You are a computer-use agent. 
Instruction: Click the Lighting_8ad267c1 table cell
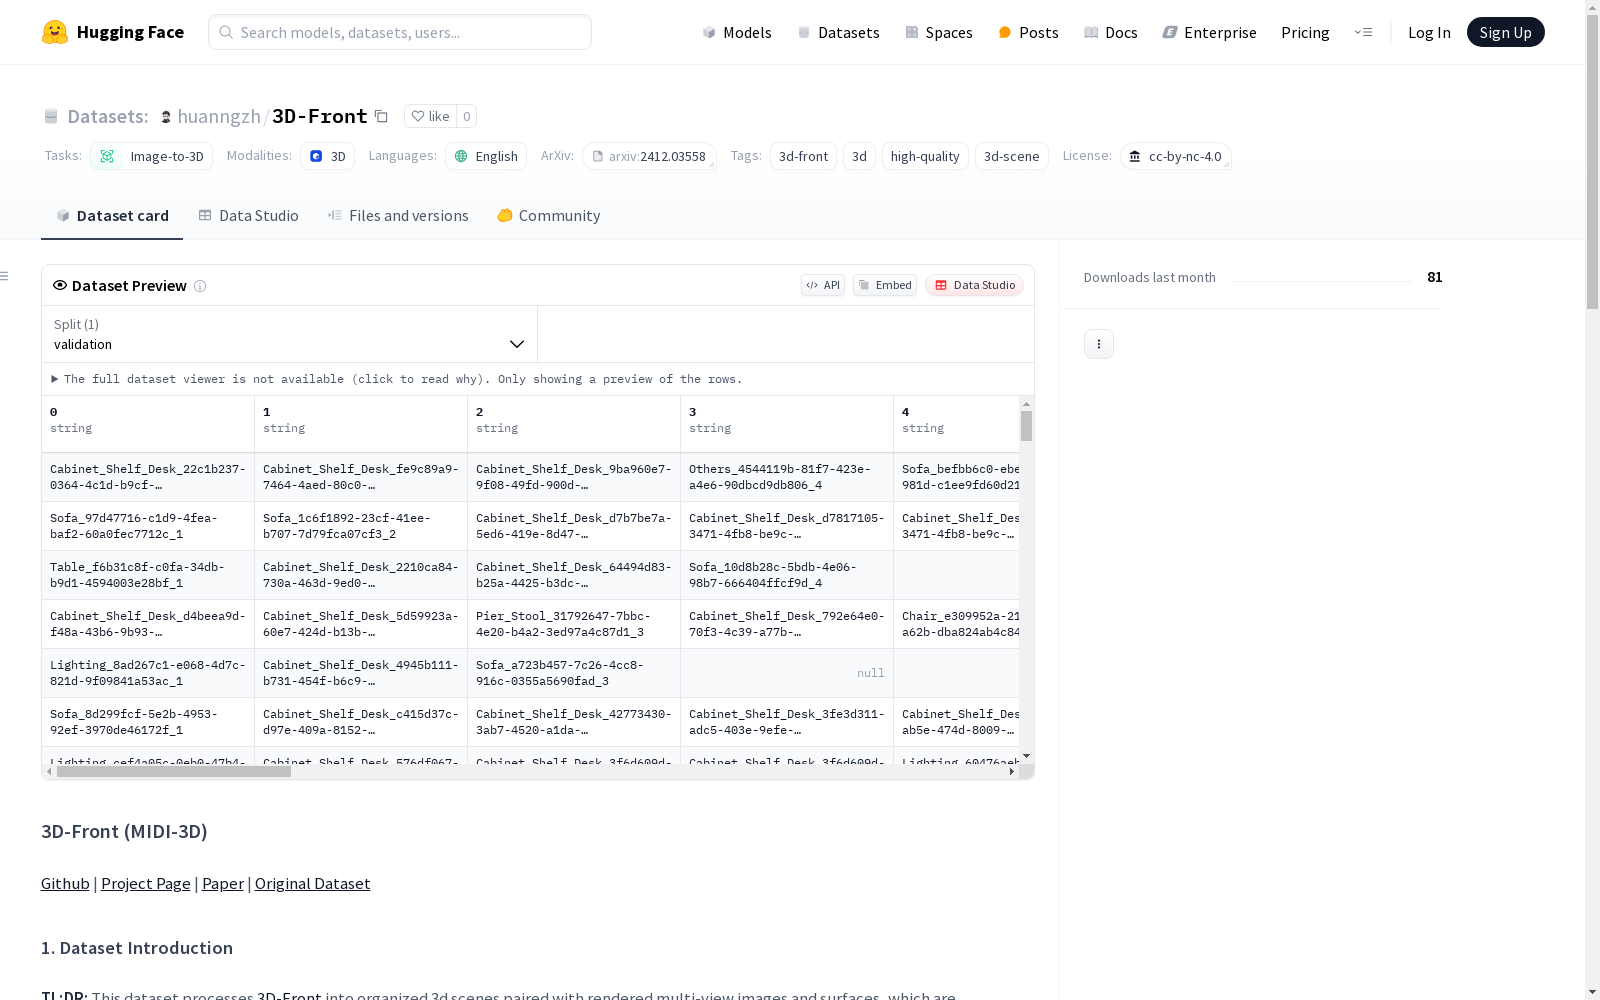[148, 673]
